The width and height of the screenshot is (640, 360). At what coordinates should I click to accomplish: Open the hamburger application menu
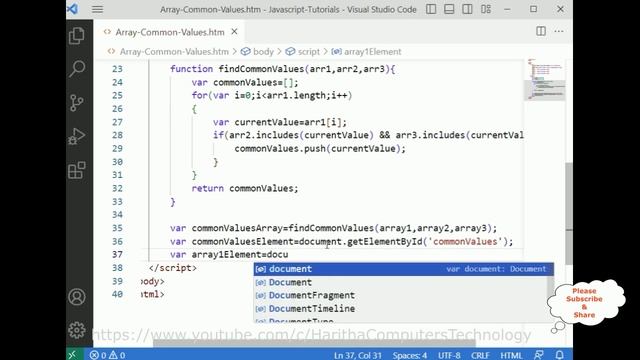[97, 9]
